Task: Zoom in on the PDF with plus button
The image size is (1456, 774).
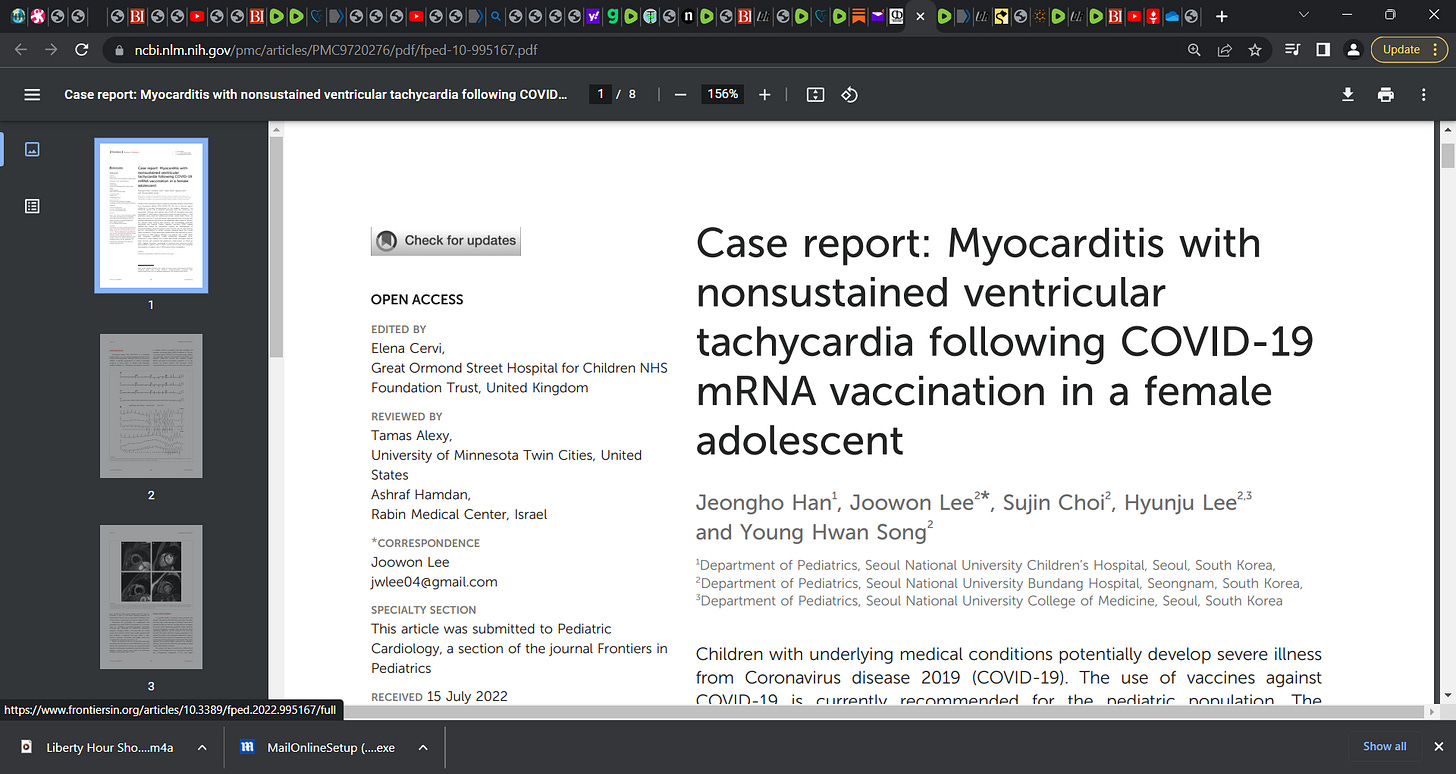Action: click(765, 94)
